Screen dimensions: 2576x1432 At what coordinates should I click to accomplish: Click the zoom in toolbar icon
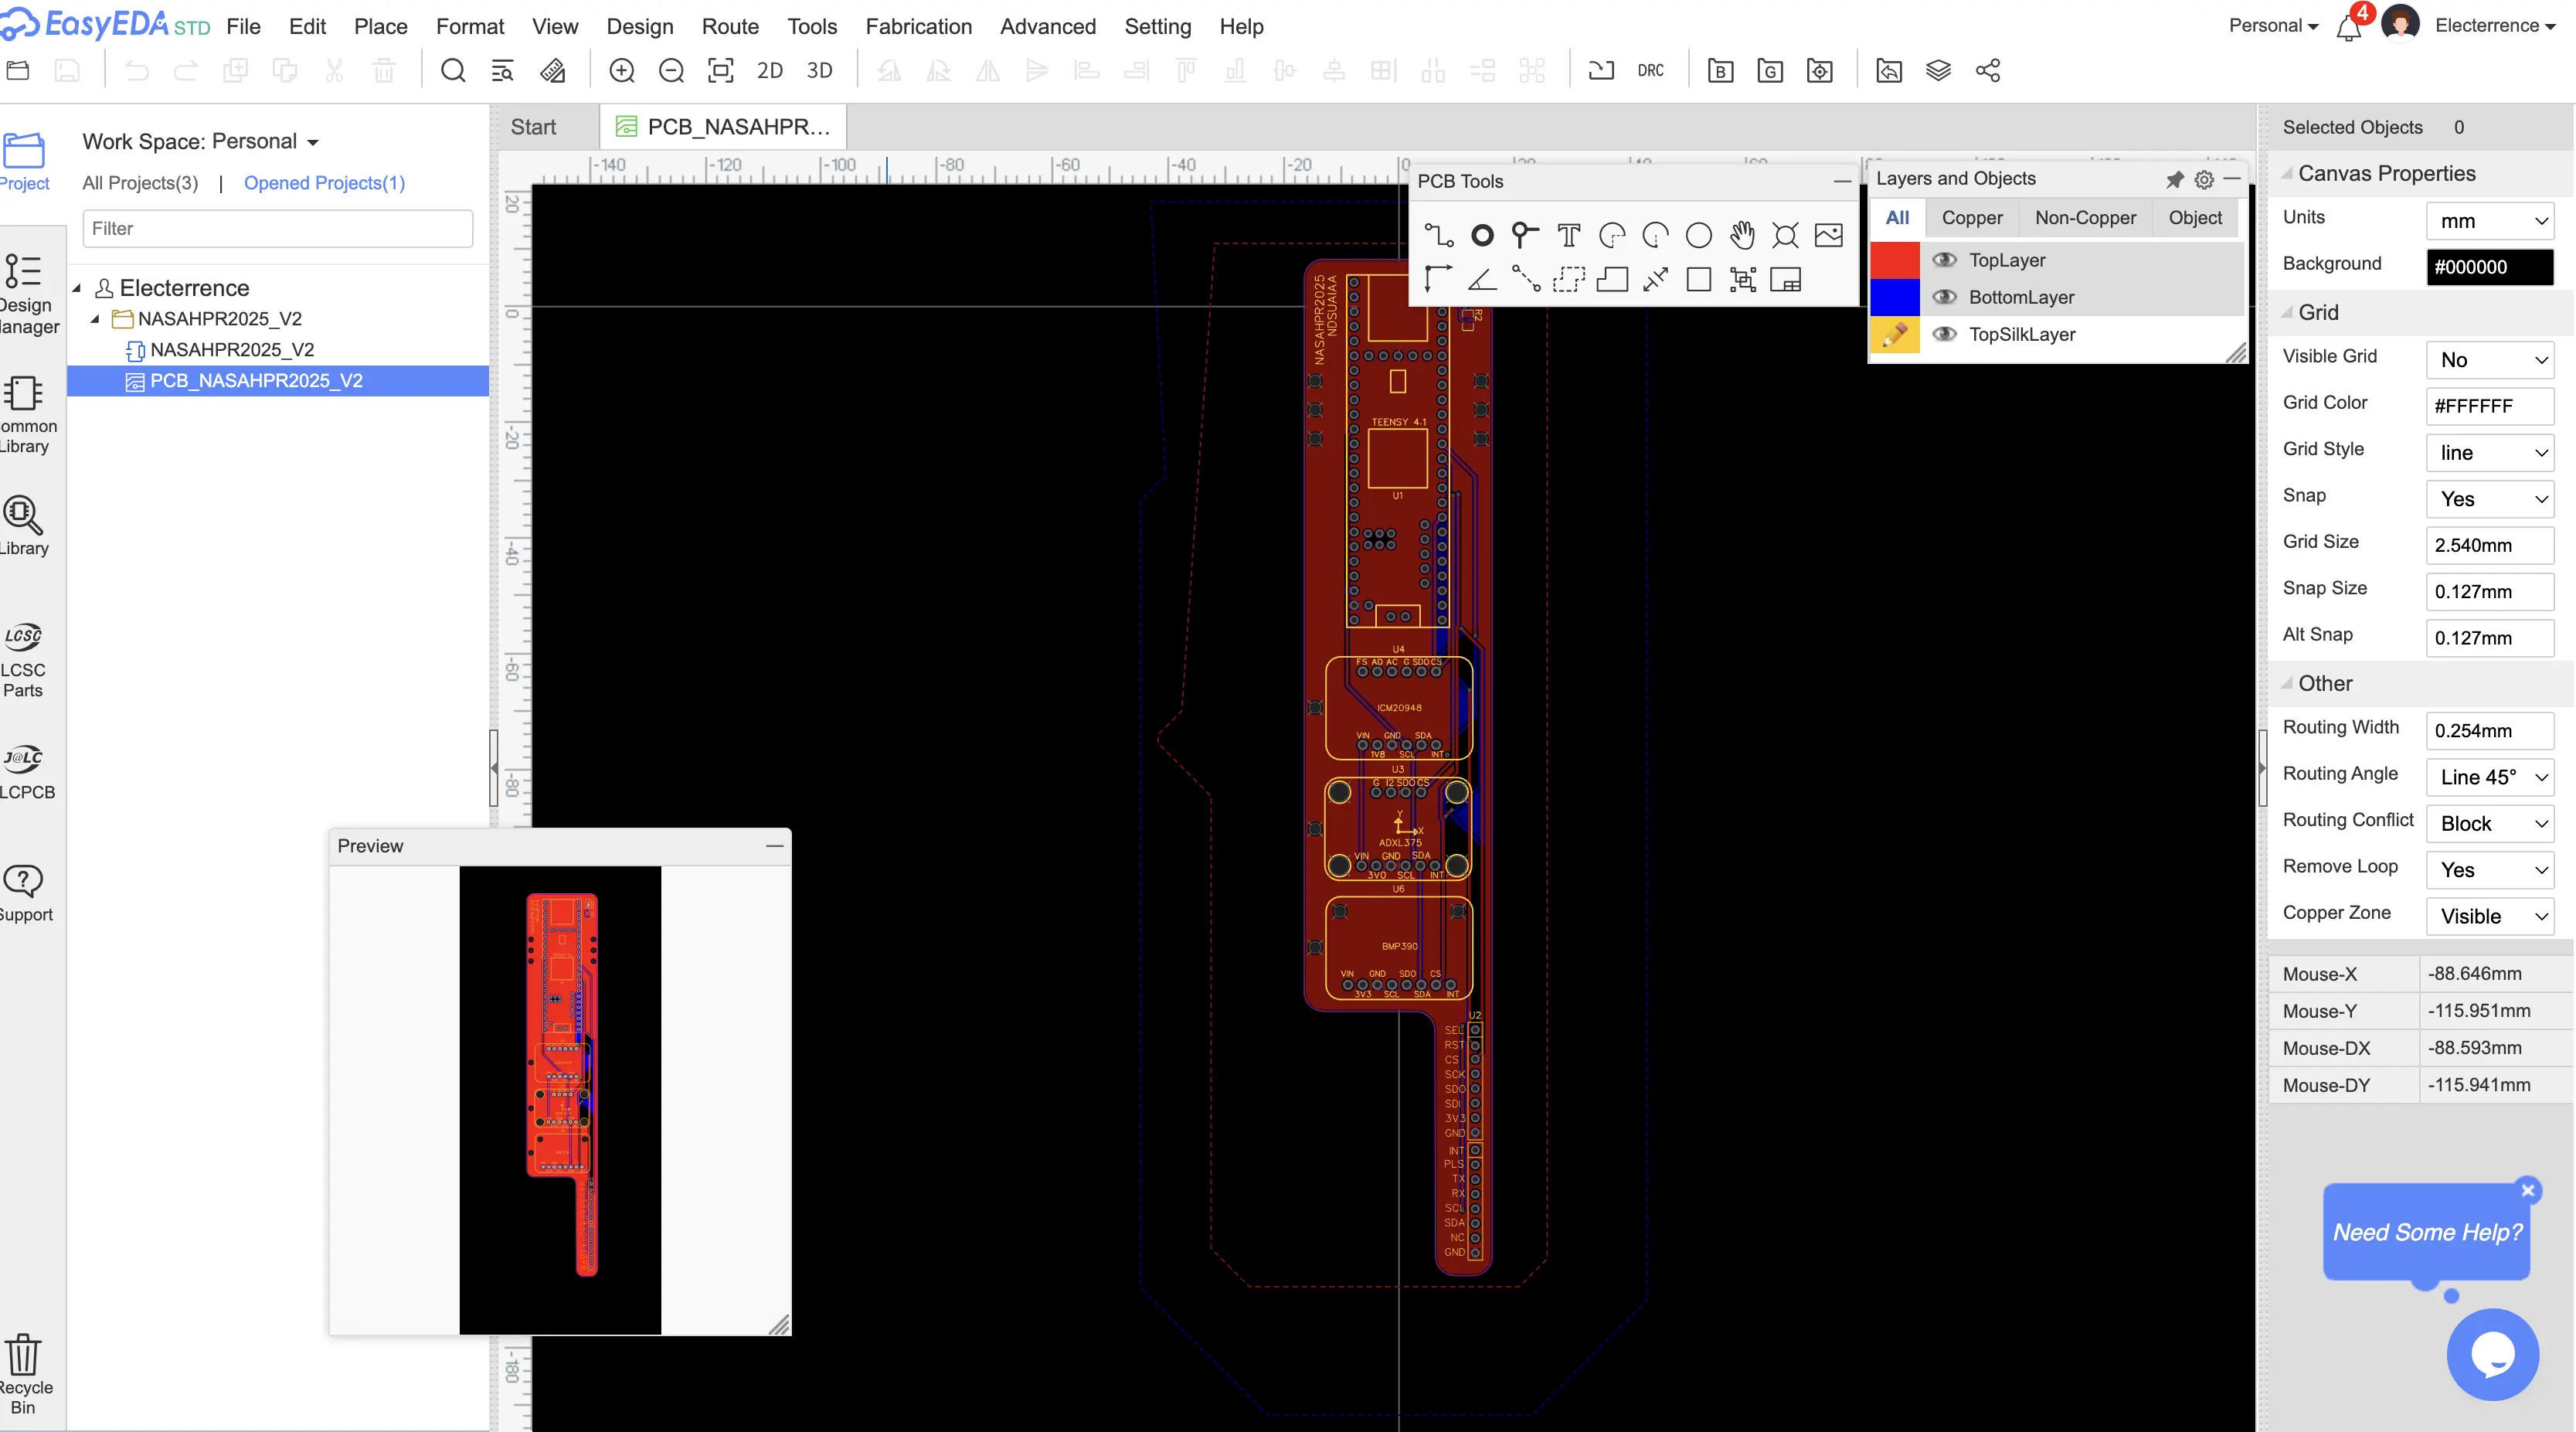622,71
